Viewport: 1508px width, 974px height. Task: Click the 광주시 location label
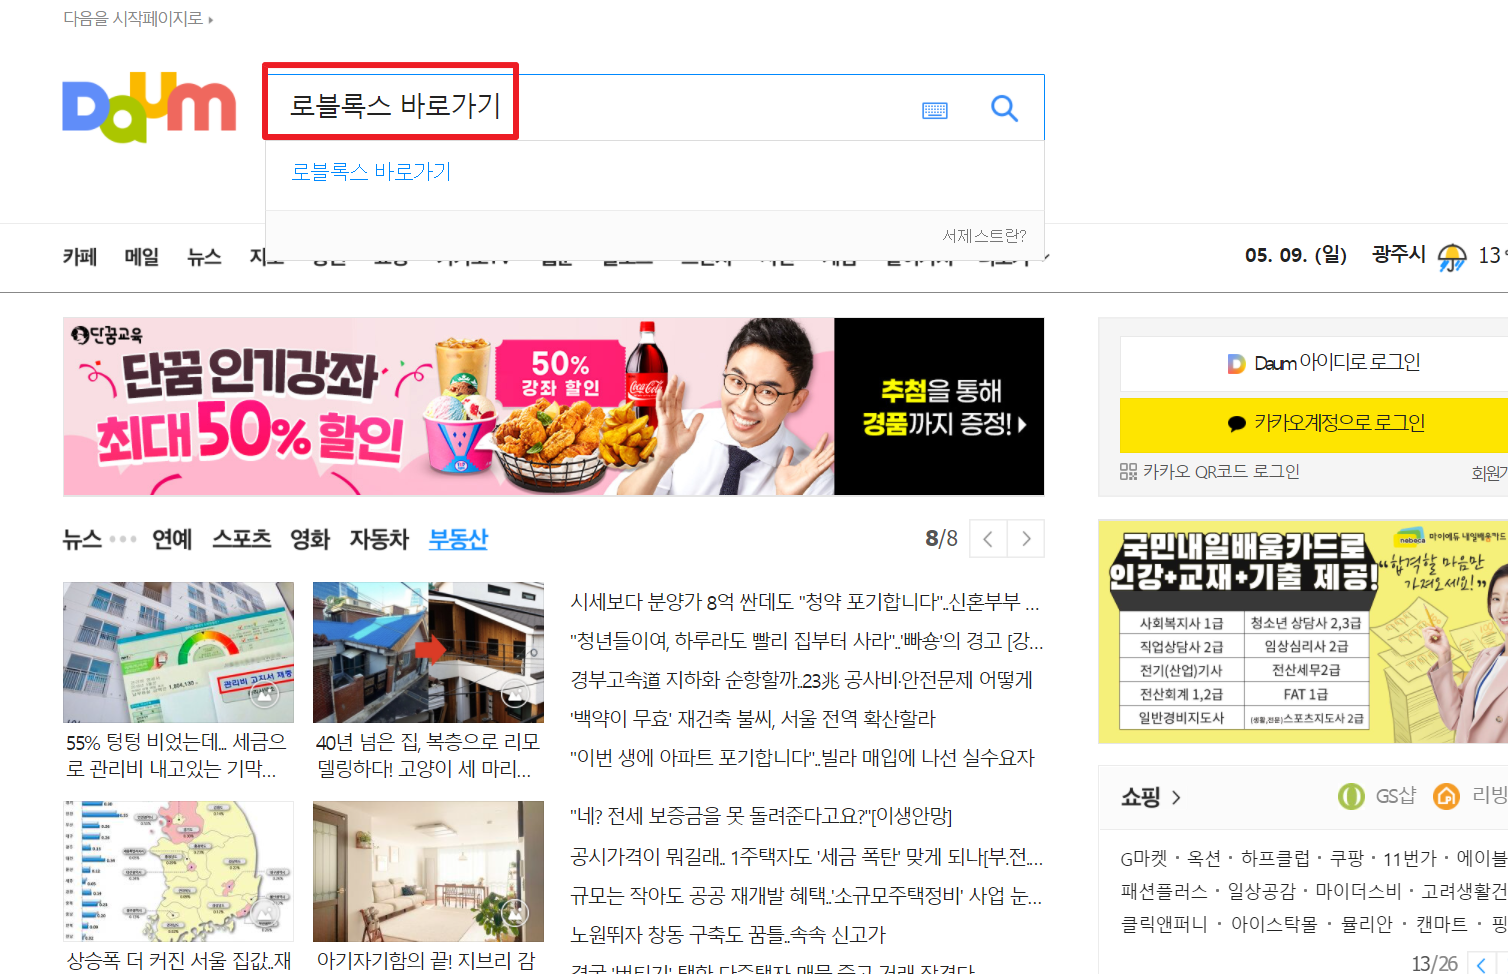(x=1399, y=255)
